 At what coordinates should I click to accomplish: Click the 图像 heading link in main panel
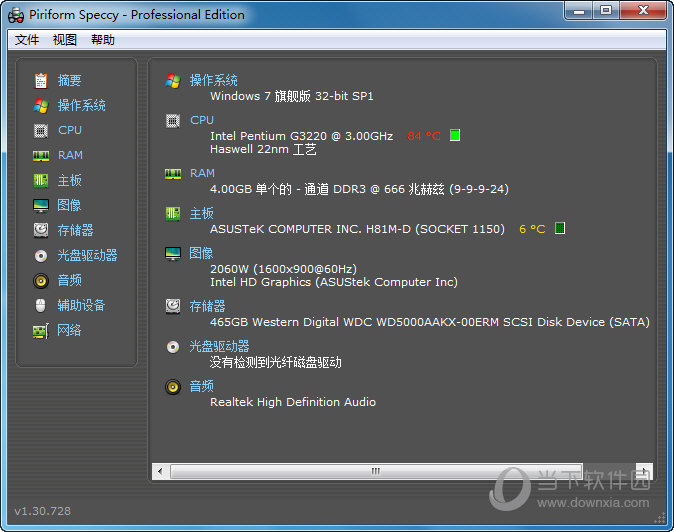[x=202, y=253]
